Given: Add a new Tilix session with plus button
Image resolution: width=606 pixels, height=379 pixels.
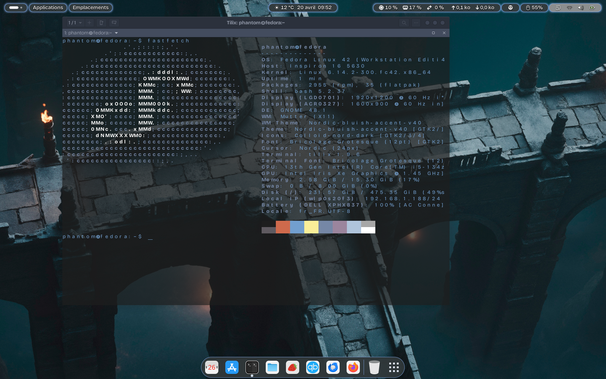Looking at the screenshot, I should tap(89, 23).
